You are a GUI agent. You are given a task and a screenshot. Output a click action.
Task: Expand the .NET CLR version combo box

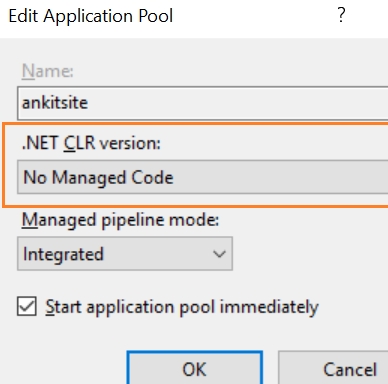pyautogui.click(x=203, y=177)
